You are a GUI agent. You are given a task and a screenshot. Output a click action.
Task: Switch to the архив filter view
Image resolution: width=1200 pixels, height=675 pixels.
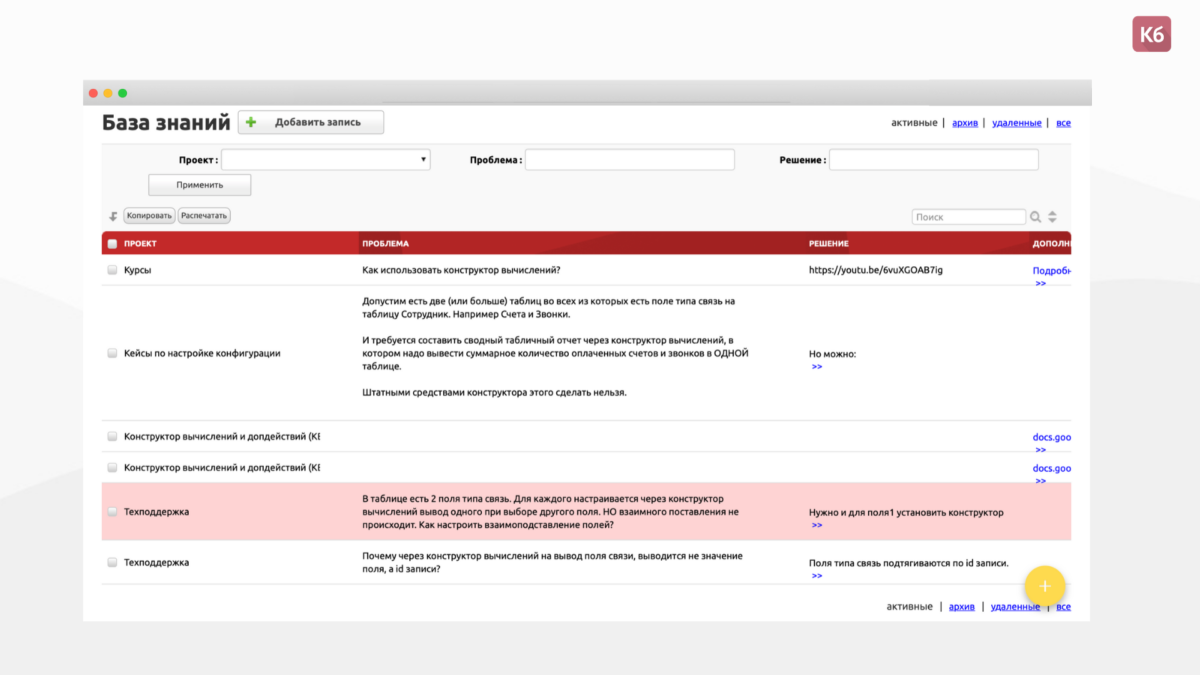point(964,122)
